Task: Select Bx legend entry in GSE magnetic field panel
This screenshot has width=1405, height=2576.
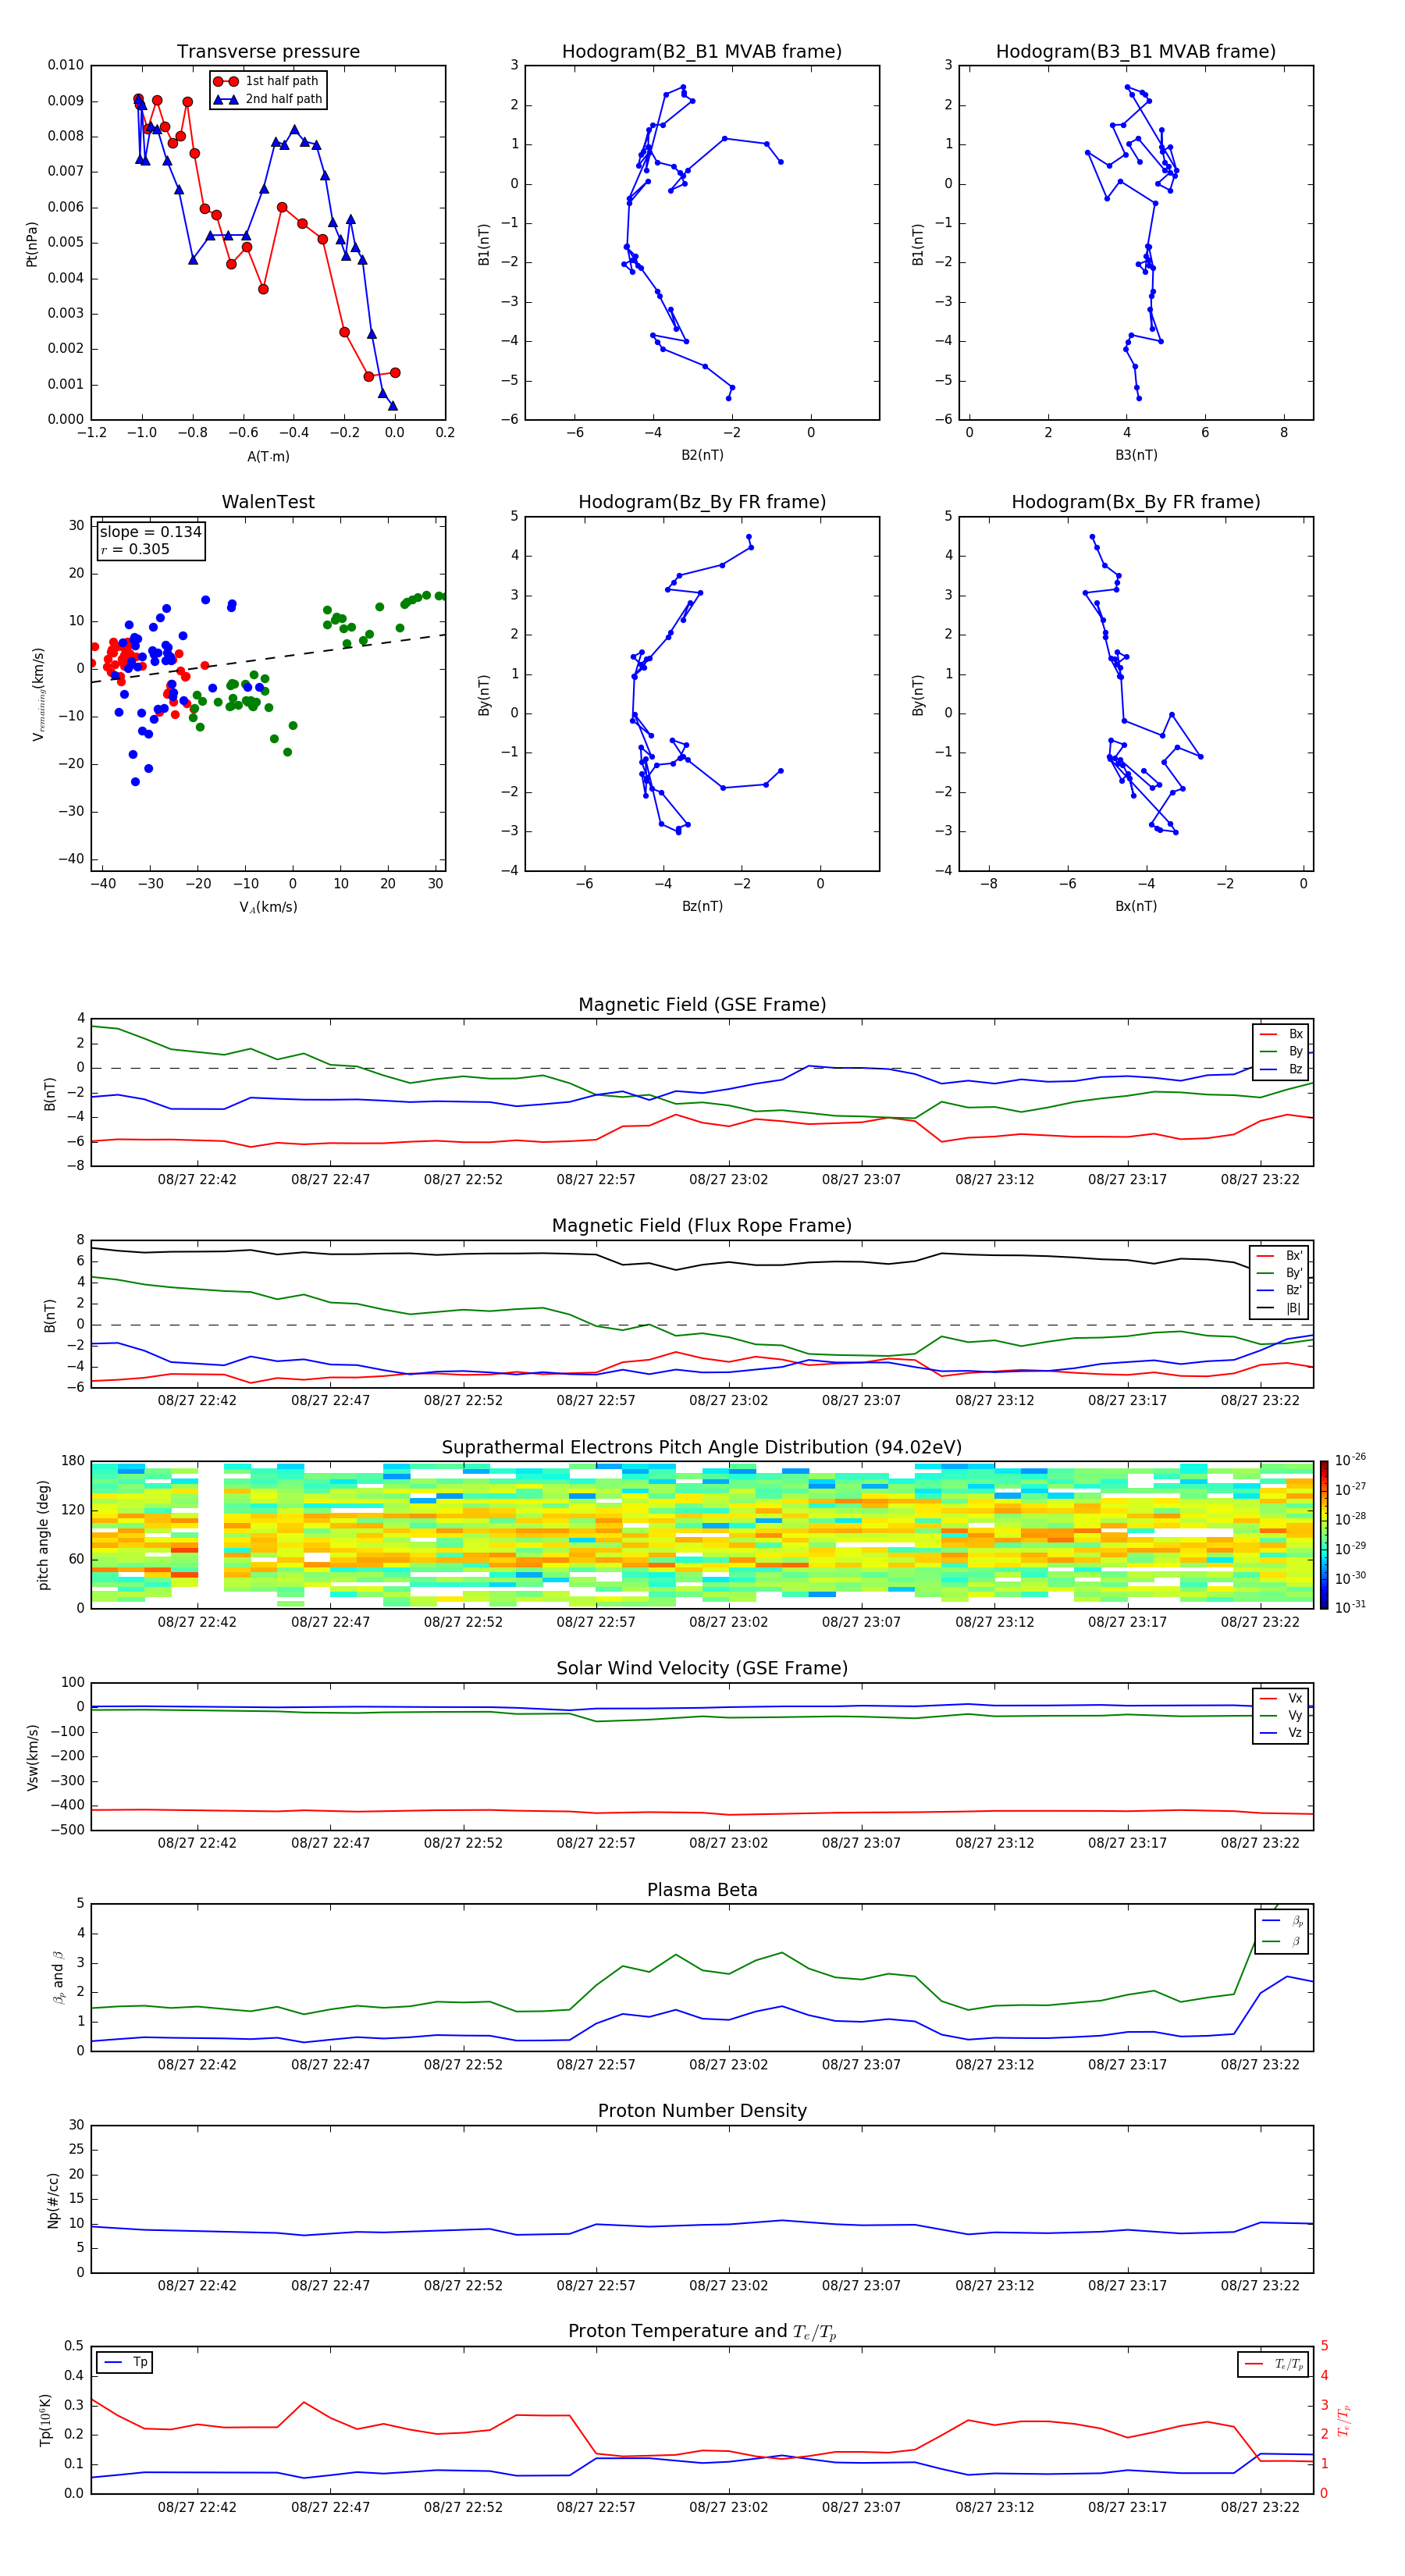Action: (x=1281, y=1034)
